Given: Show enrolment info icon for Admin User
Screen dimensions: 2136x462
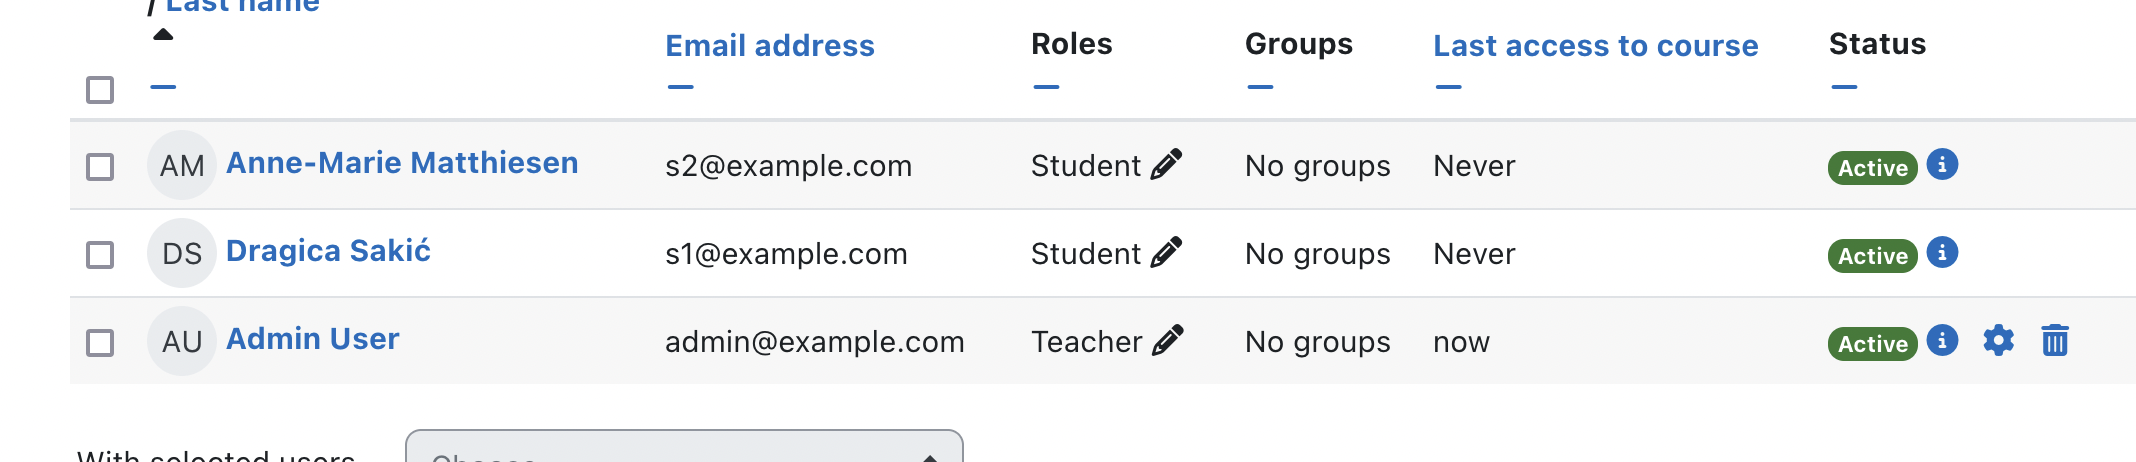Looking at the screenshot, I should coord(1942,340).
